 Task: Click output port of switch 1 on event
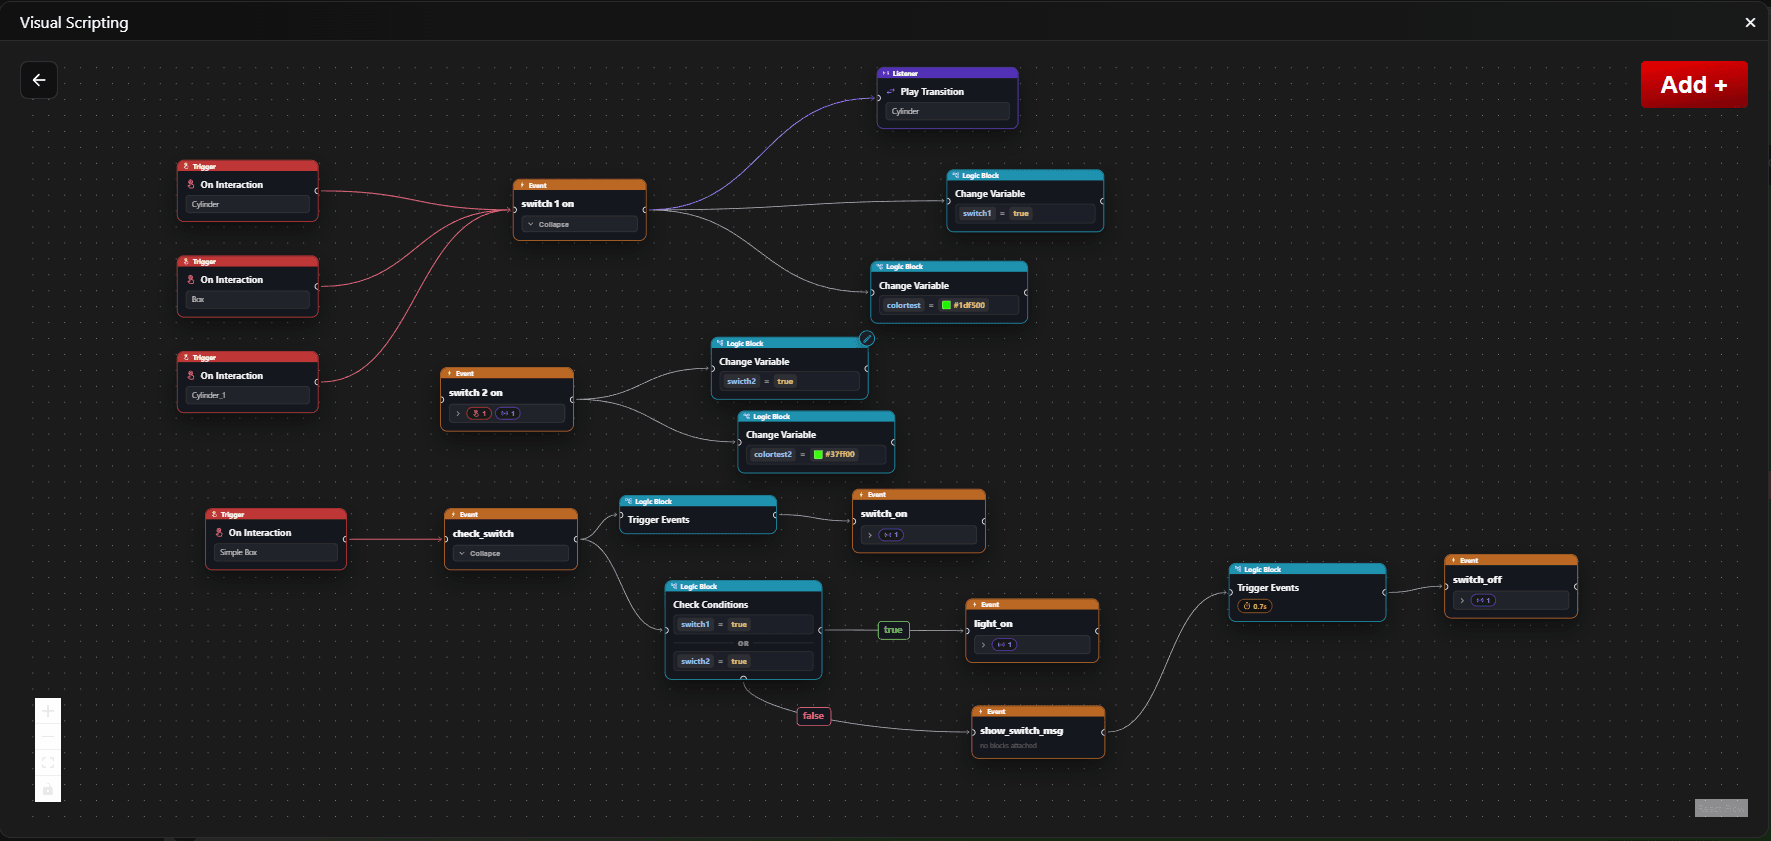645,210
